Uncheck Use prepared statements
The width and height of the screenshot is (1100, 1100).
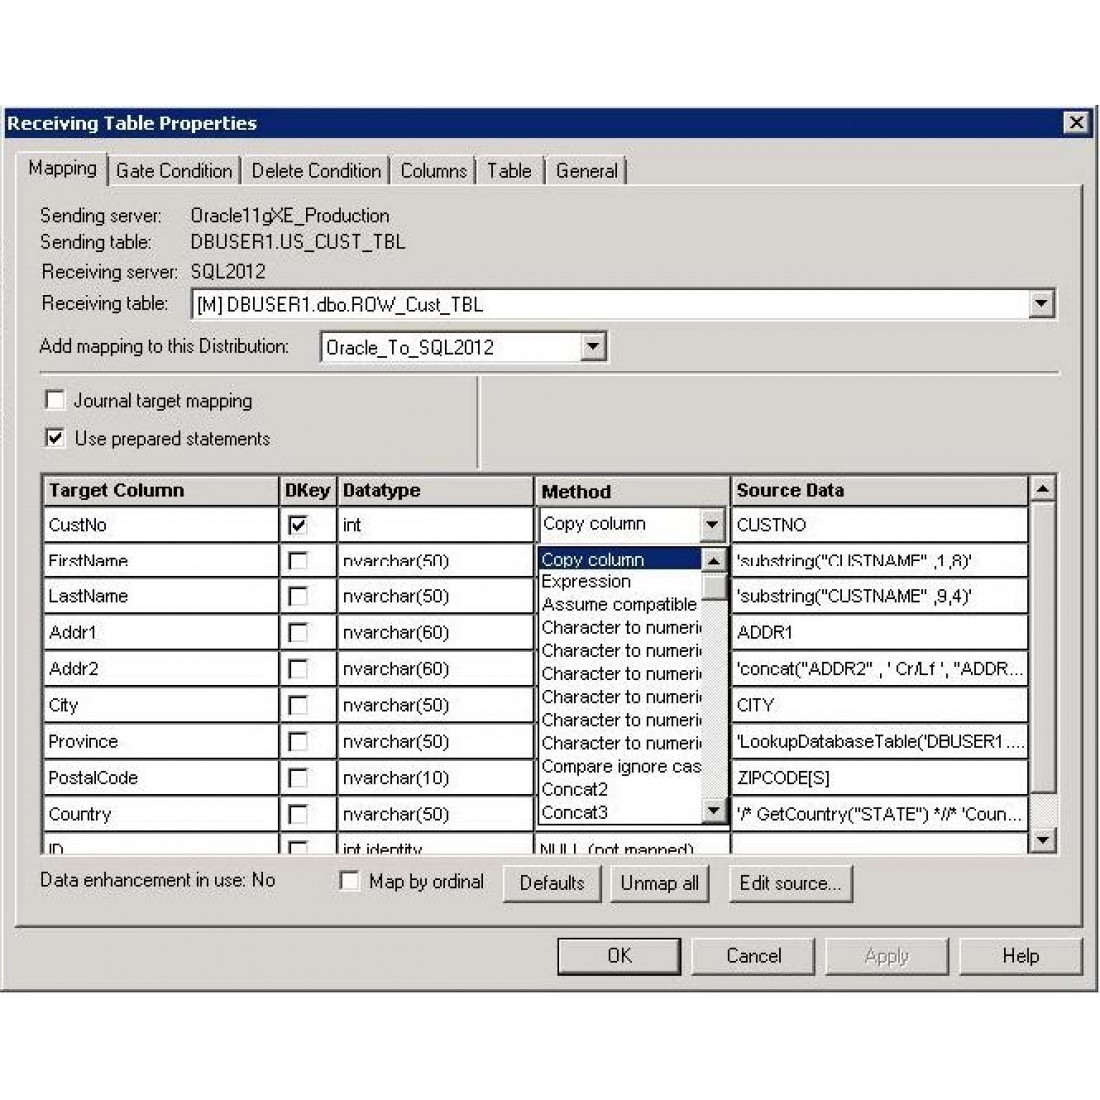[55, 438]
